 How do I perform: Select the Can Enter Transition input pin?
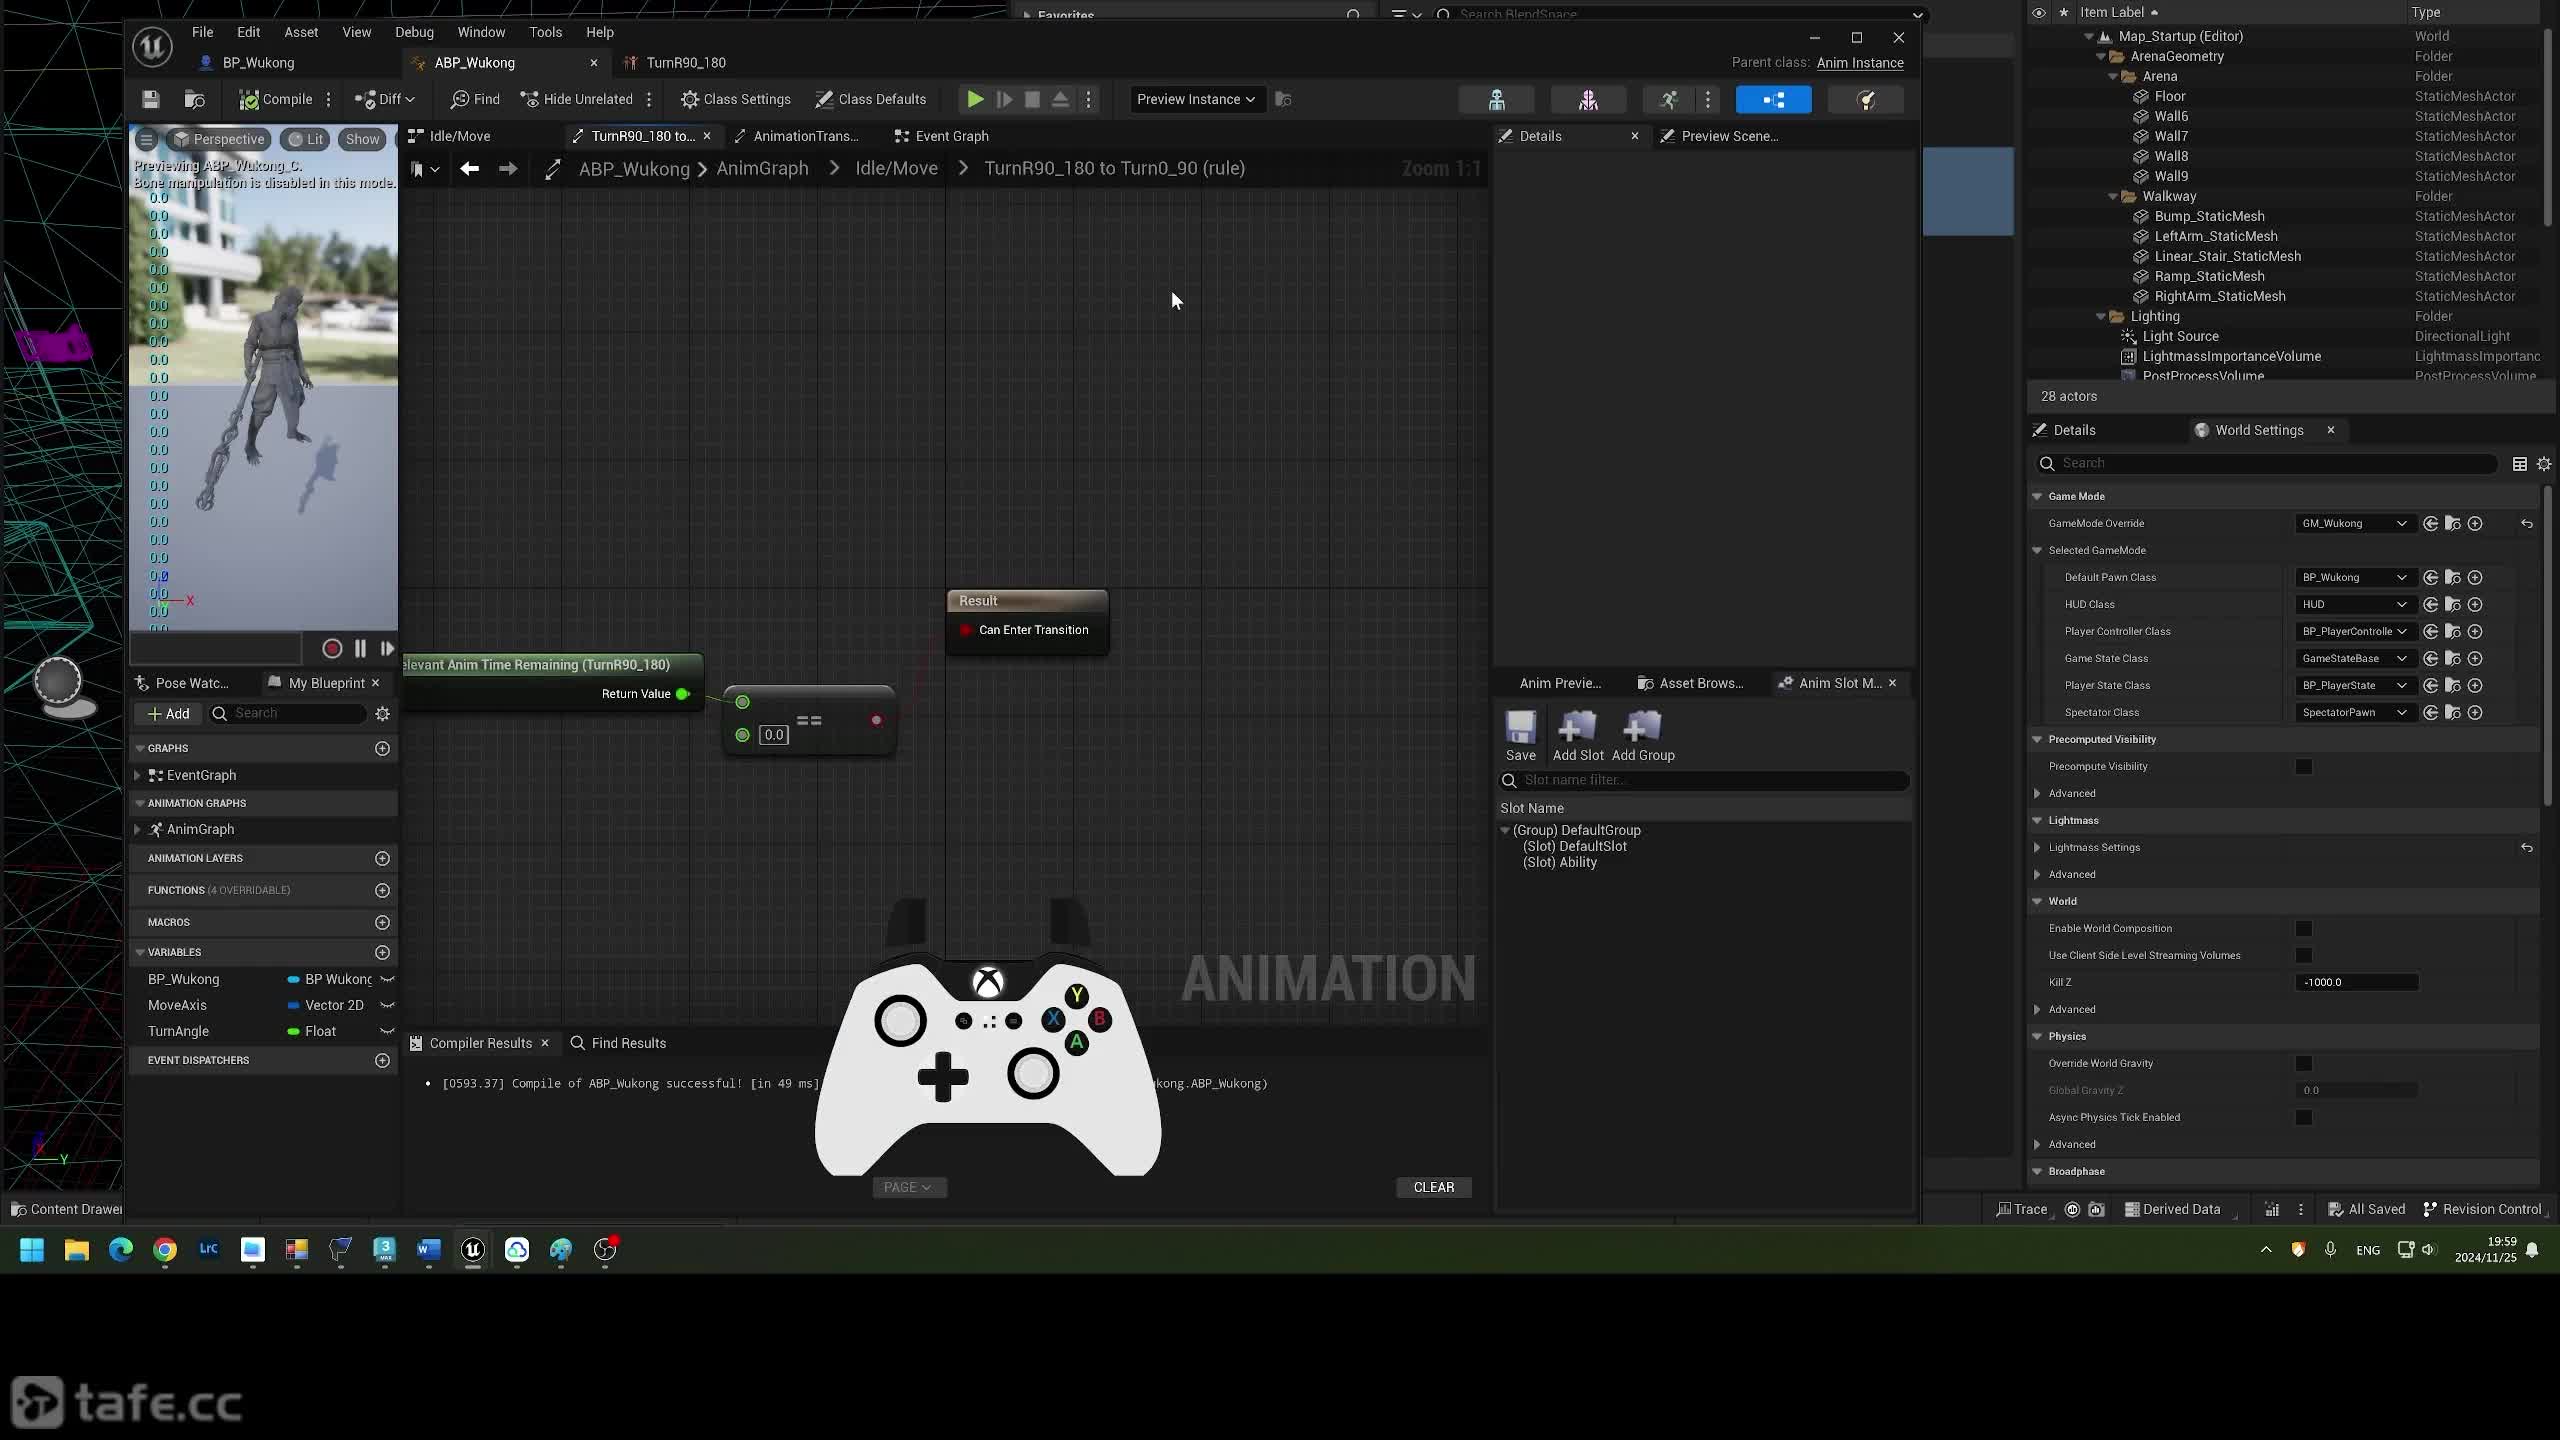(966, 630)
